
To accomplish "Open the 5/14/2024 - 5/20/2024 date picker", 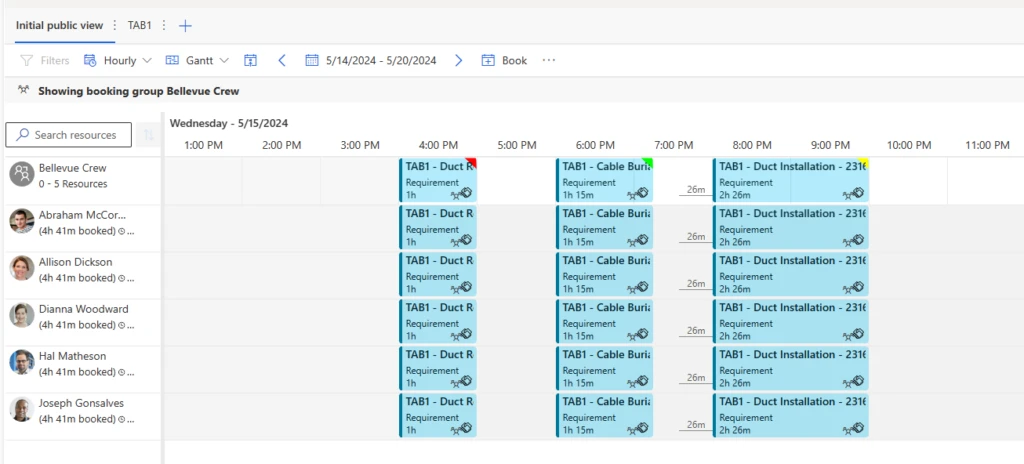I will [371, 61].
